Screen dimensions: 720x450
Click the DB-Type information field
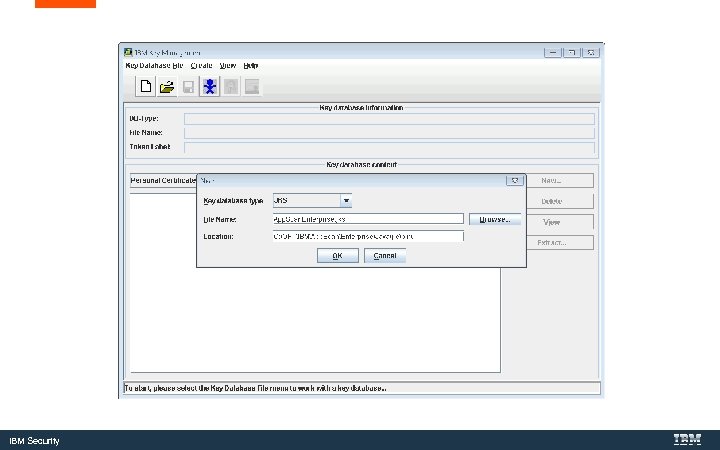tap(389, 119)
